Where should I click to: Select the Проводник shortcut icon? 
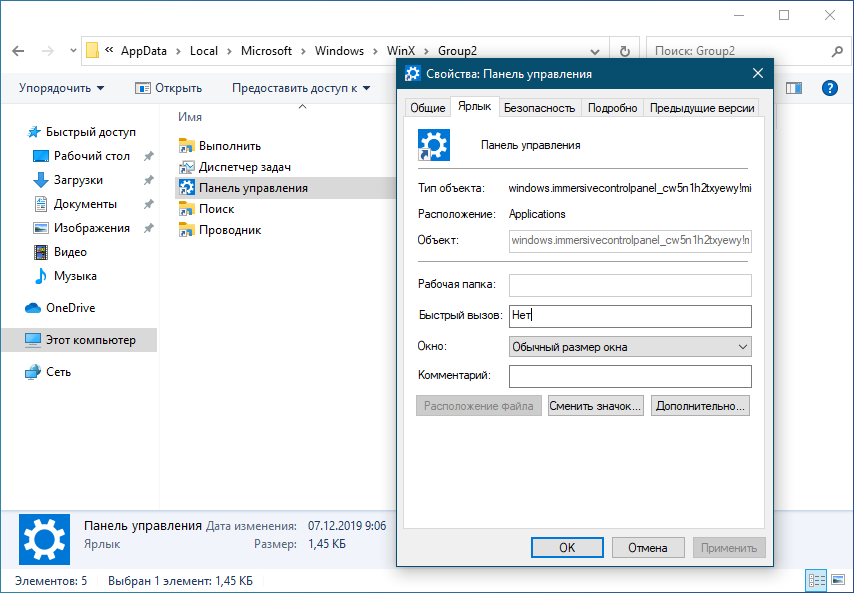(186, 230)
